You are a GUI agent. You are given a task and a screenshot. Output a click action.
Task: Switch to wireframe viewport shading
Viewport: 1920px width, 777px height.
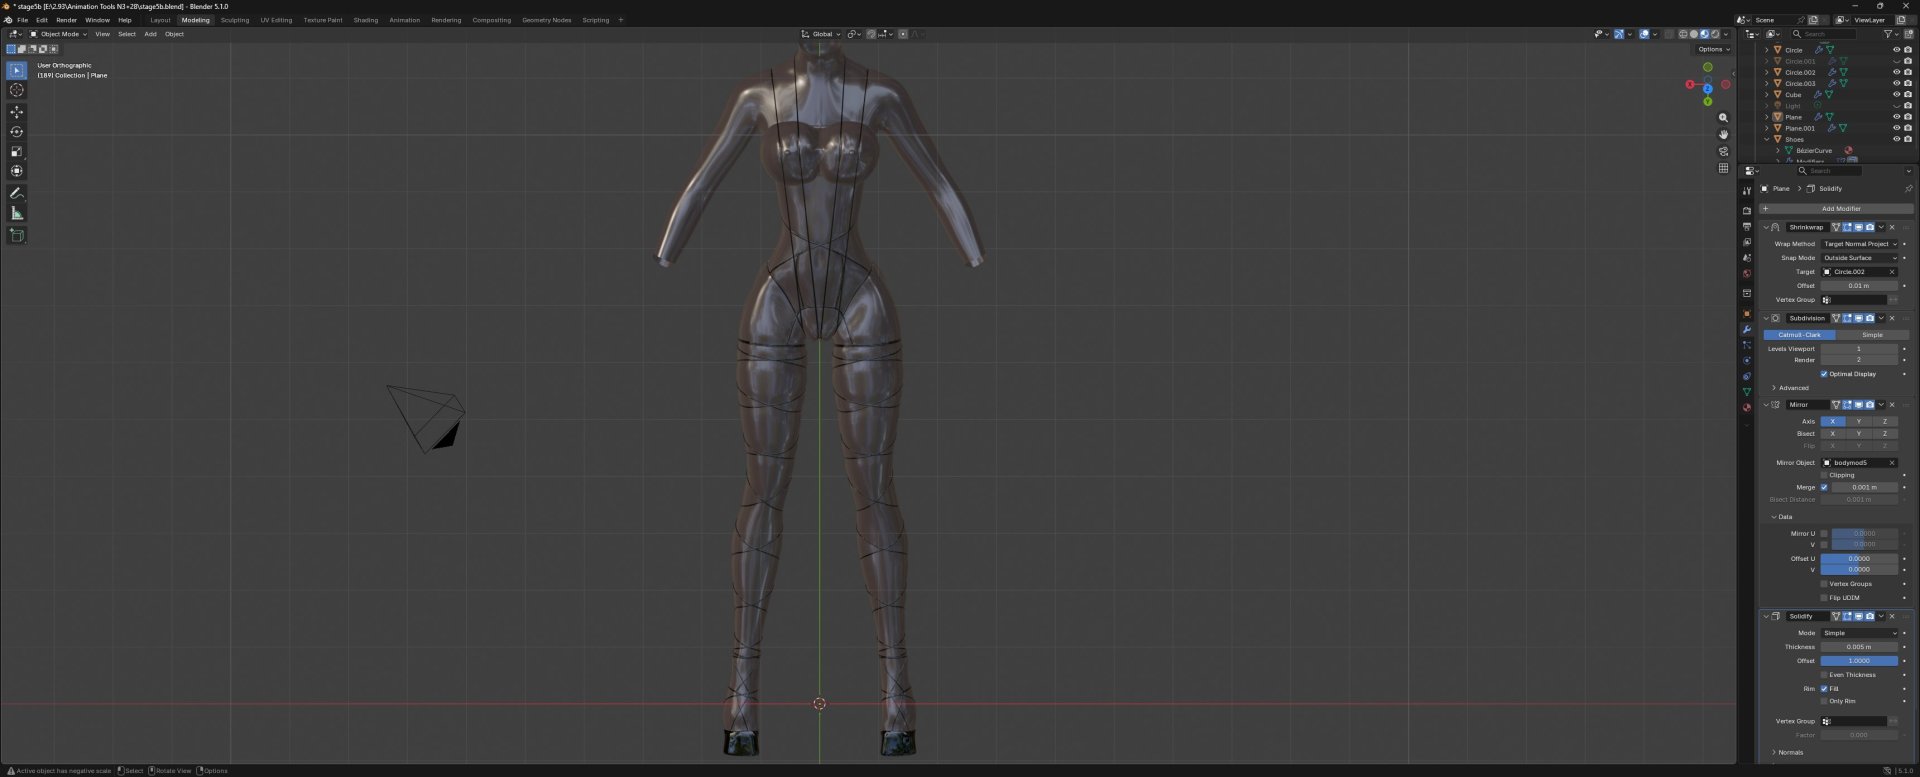[x=1683, y=34]
